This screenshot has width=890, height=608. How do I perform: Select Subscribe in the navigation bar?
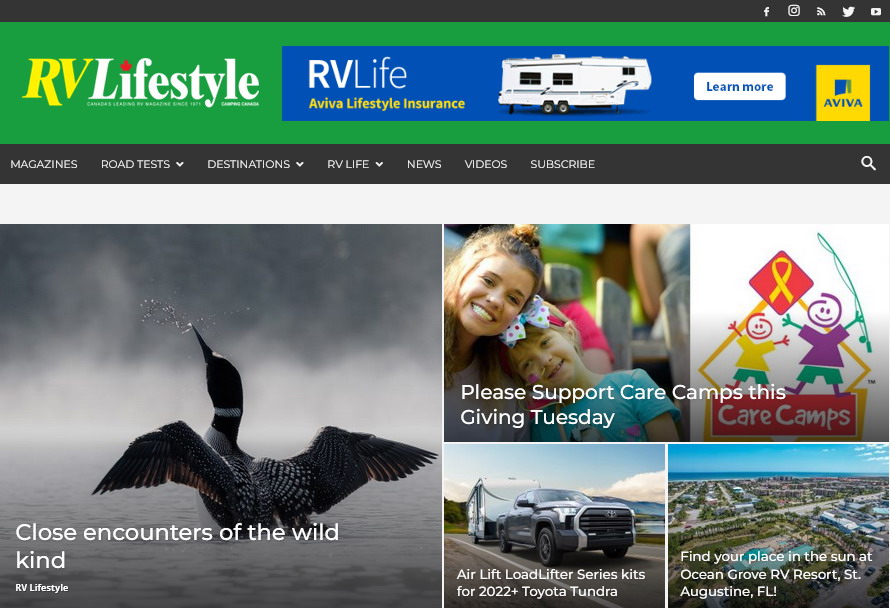tap(562, 164)
